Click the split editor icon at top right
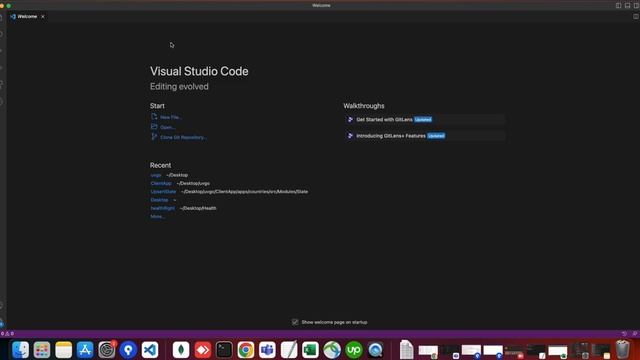The image size is (640, 360). click(x=636, y=16)
